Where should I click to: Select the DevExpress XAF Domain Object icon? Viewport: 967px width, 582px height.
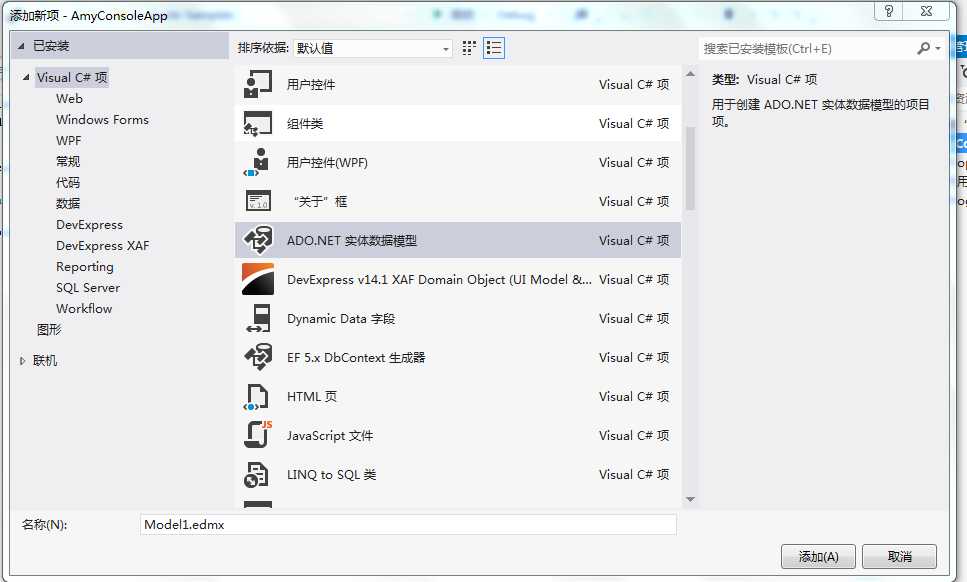point(258,279)
